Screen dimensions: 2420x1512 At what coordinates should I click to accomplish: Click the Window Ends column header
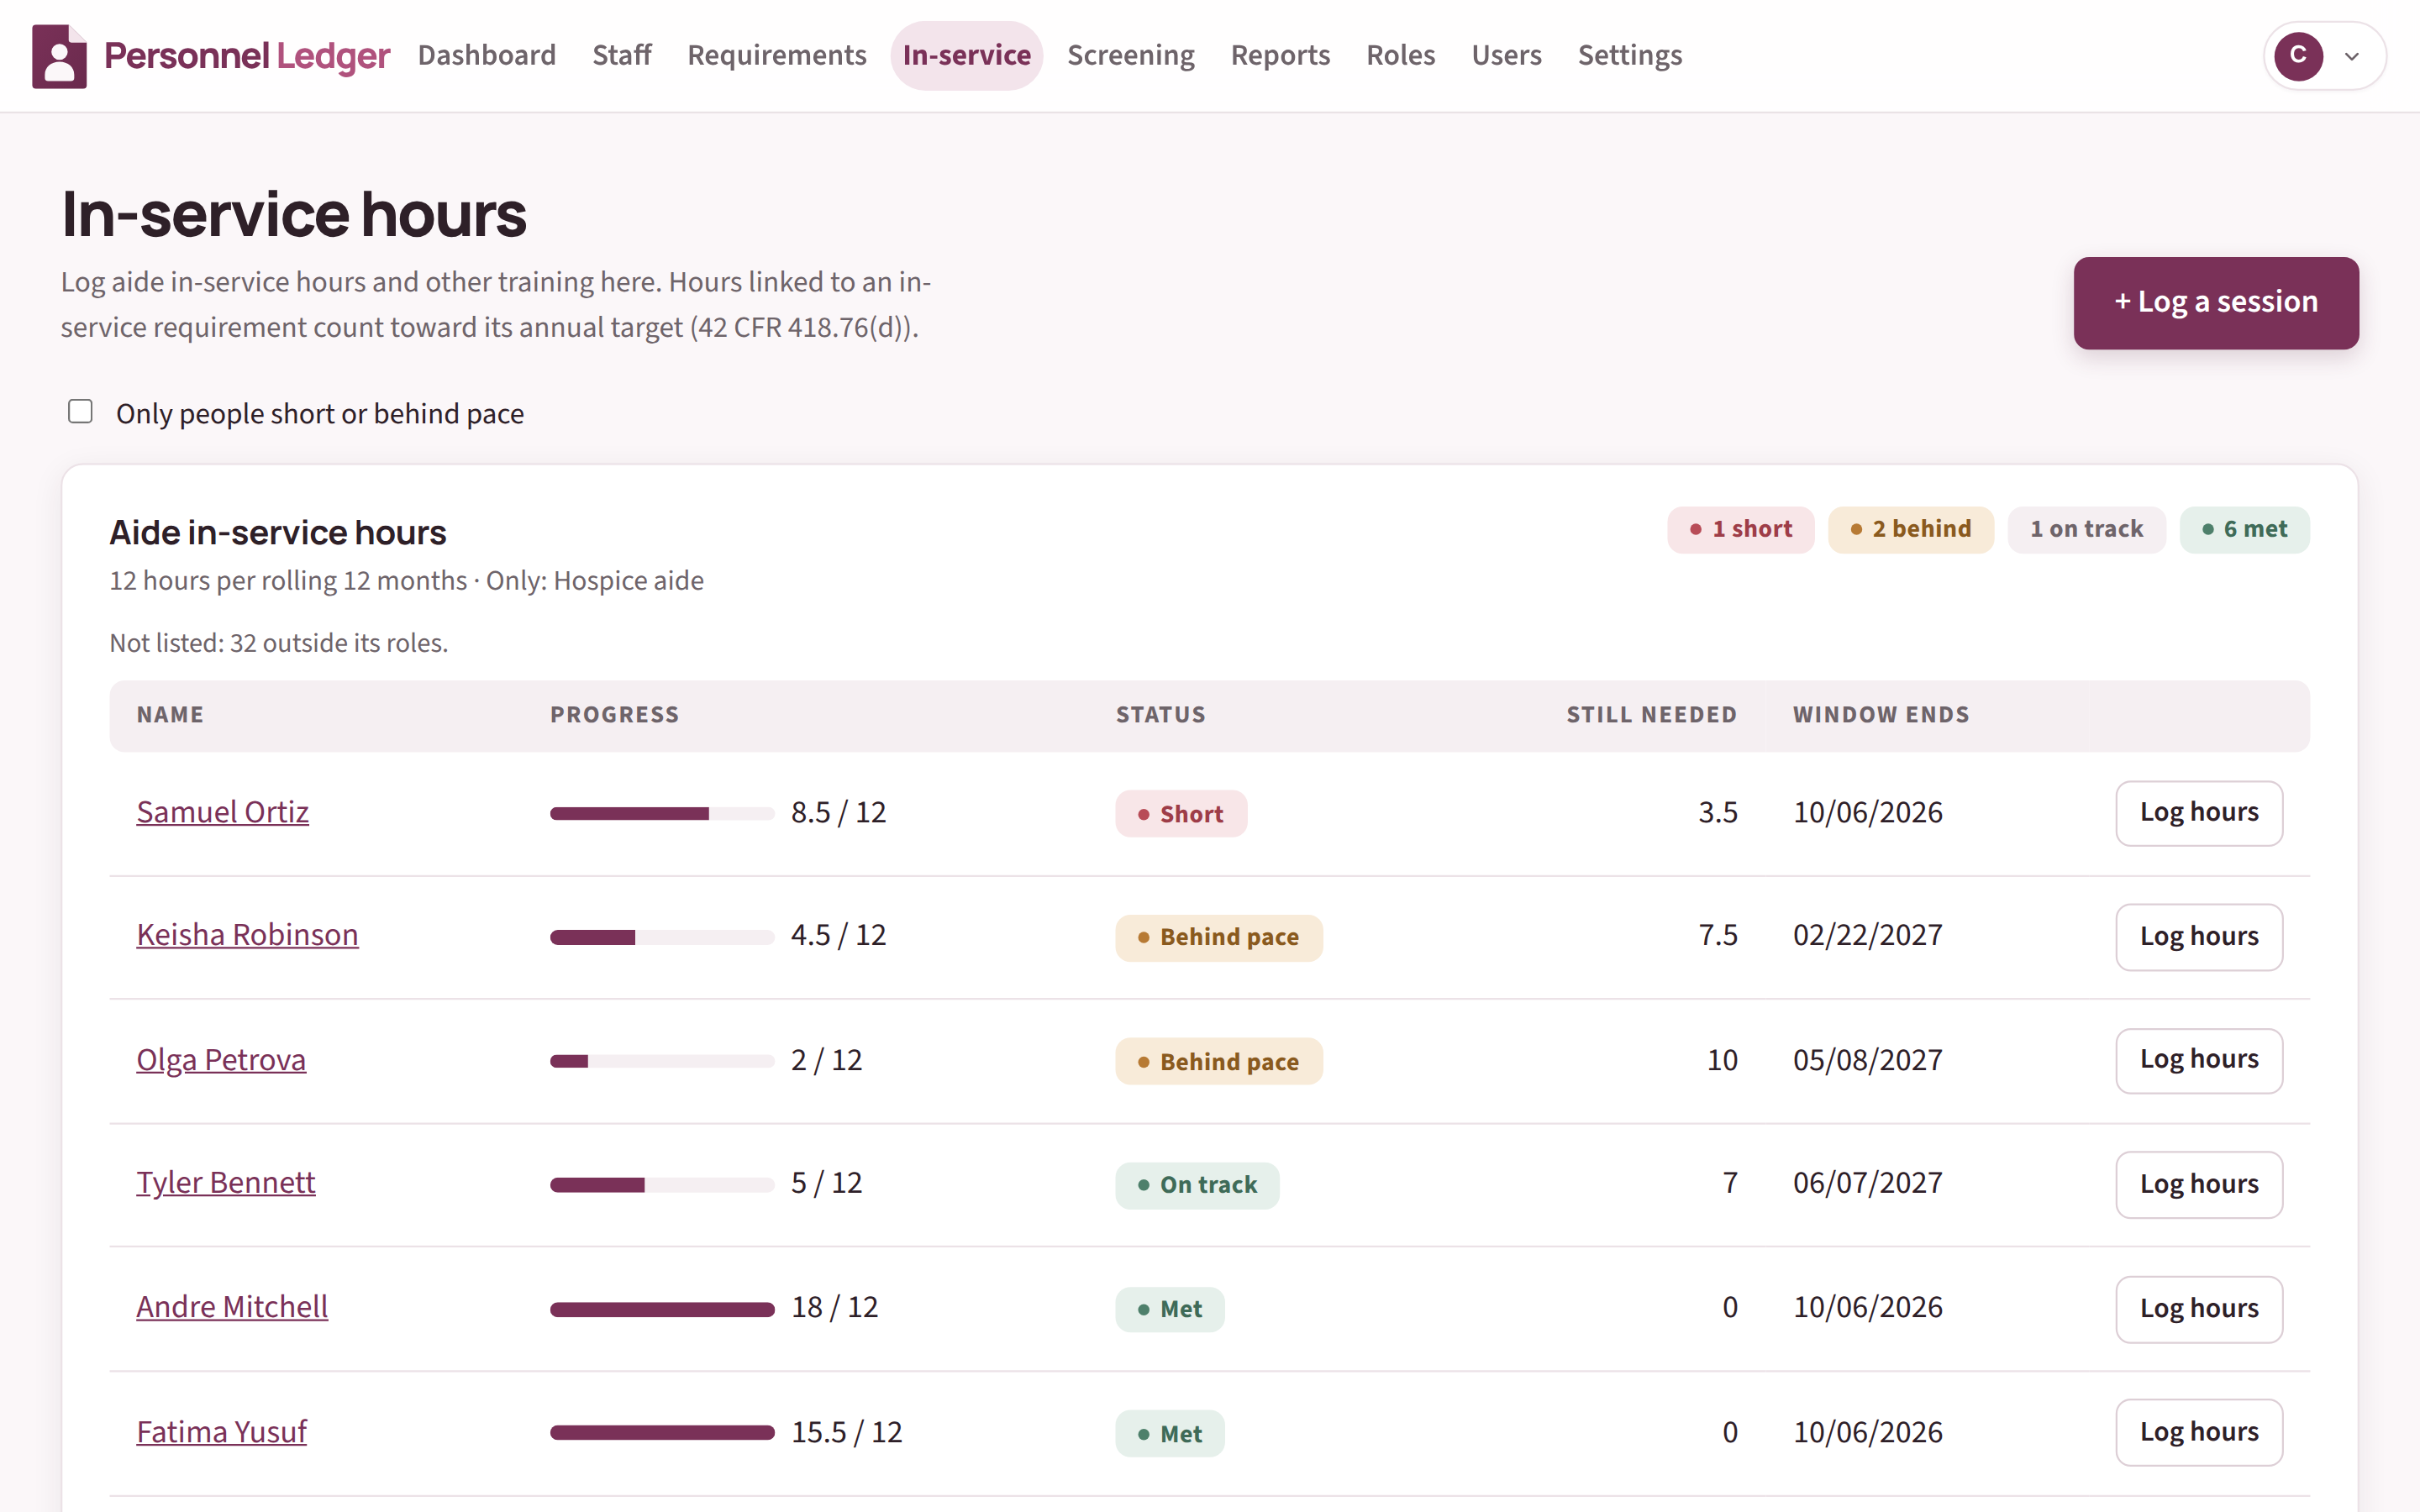point(1880,715)
